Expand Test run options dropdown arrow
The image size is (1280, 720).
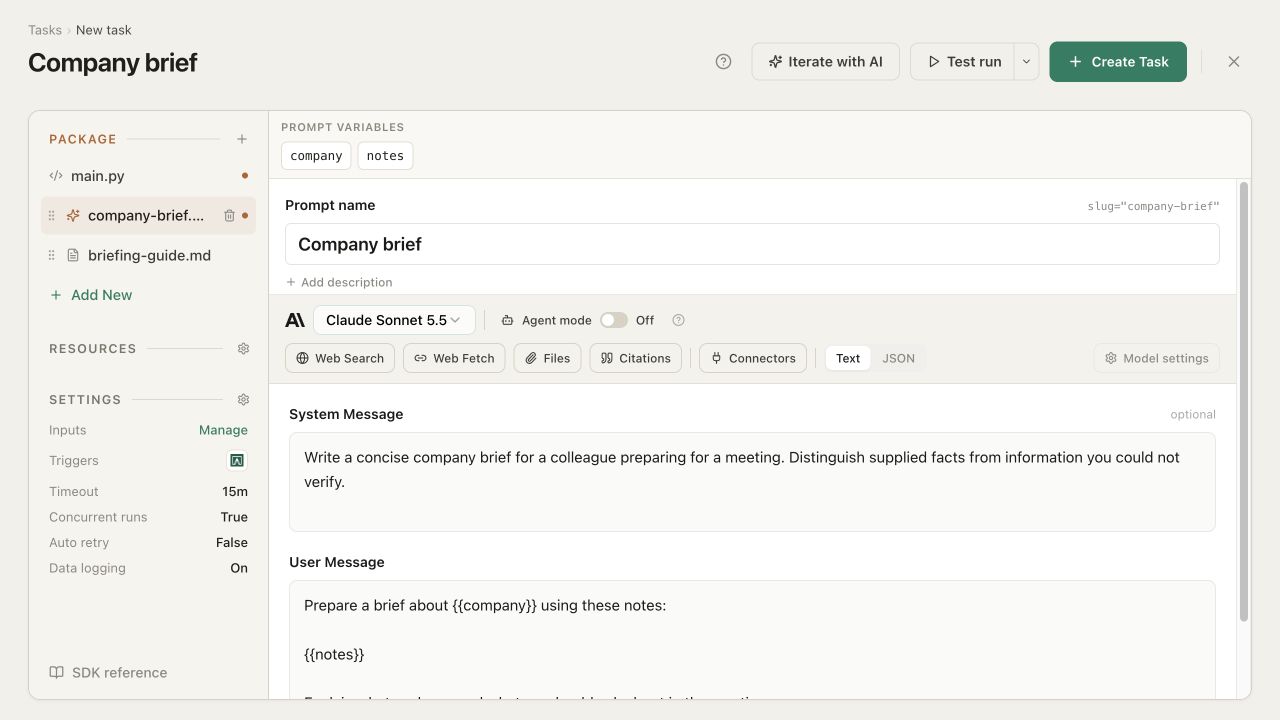tap(1026, 62)
